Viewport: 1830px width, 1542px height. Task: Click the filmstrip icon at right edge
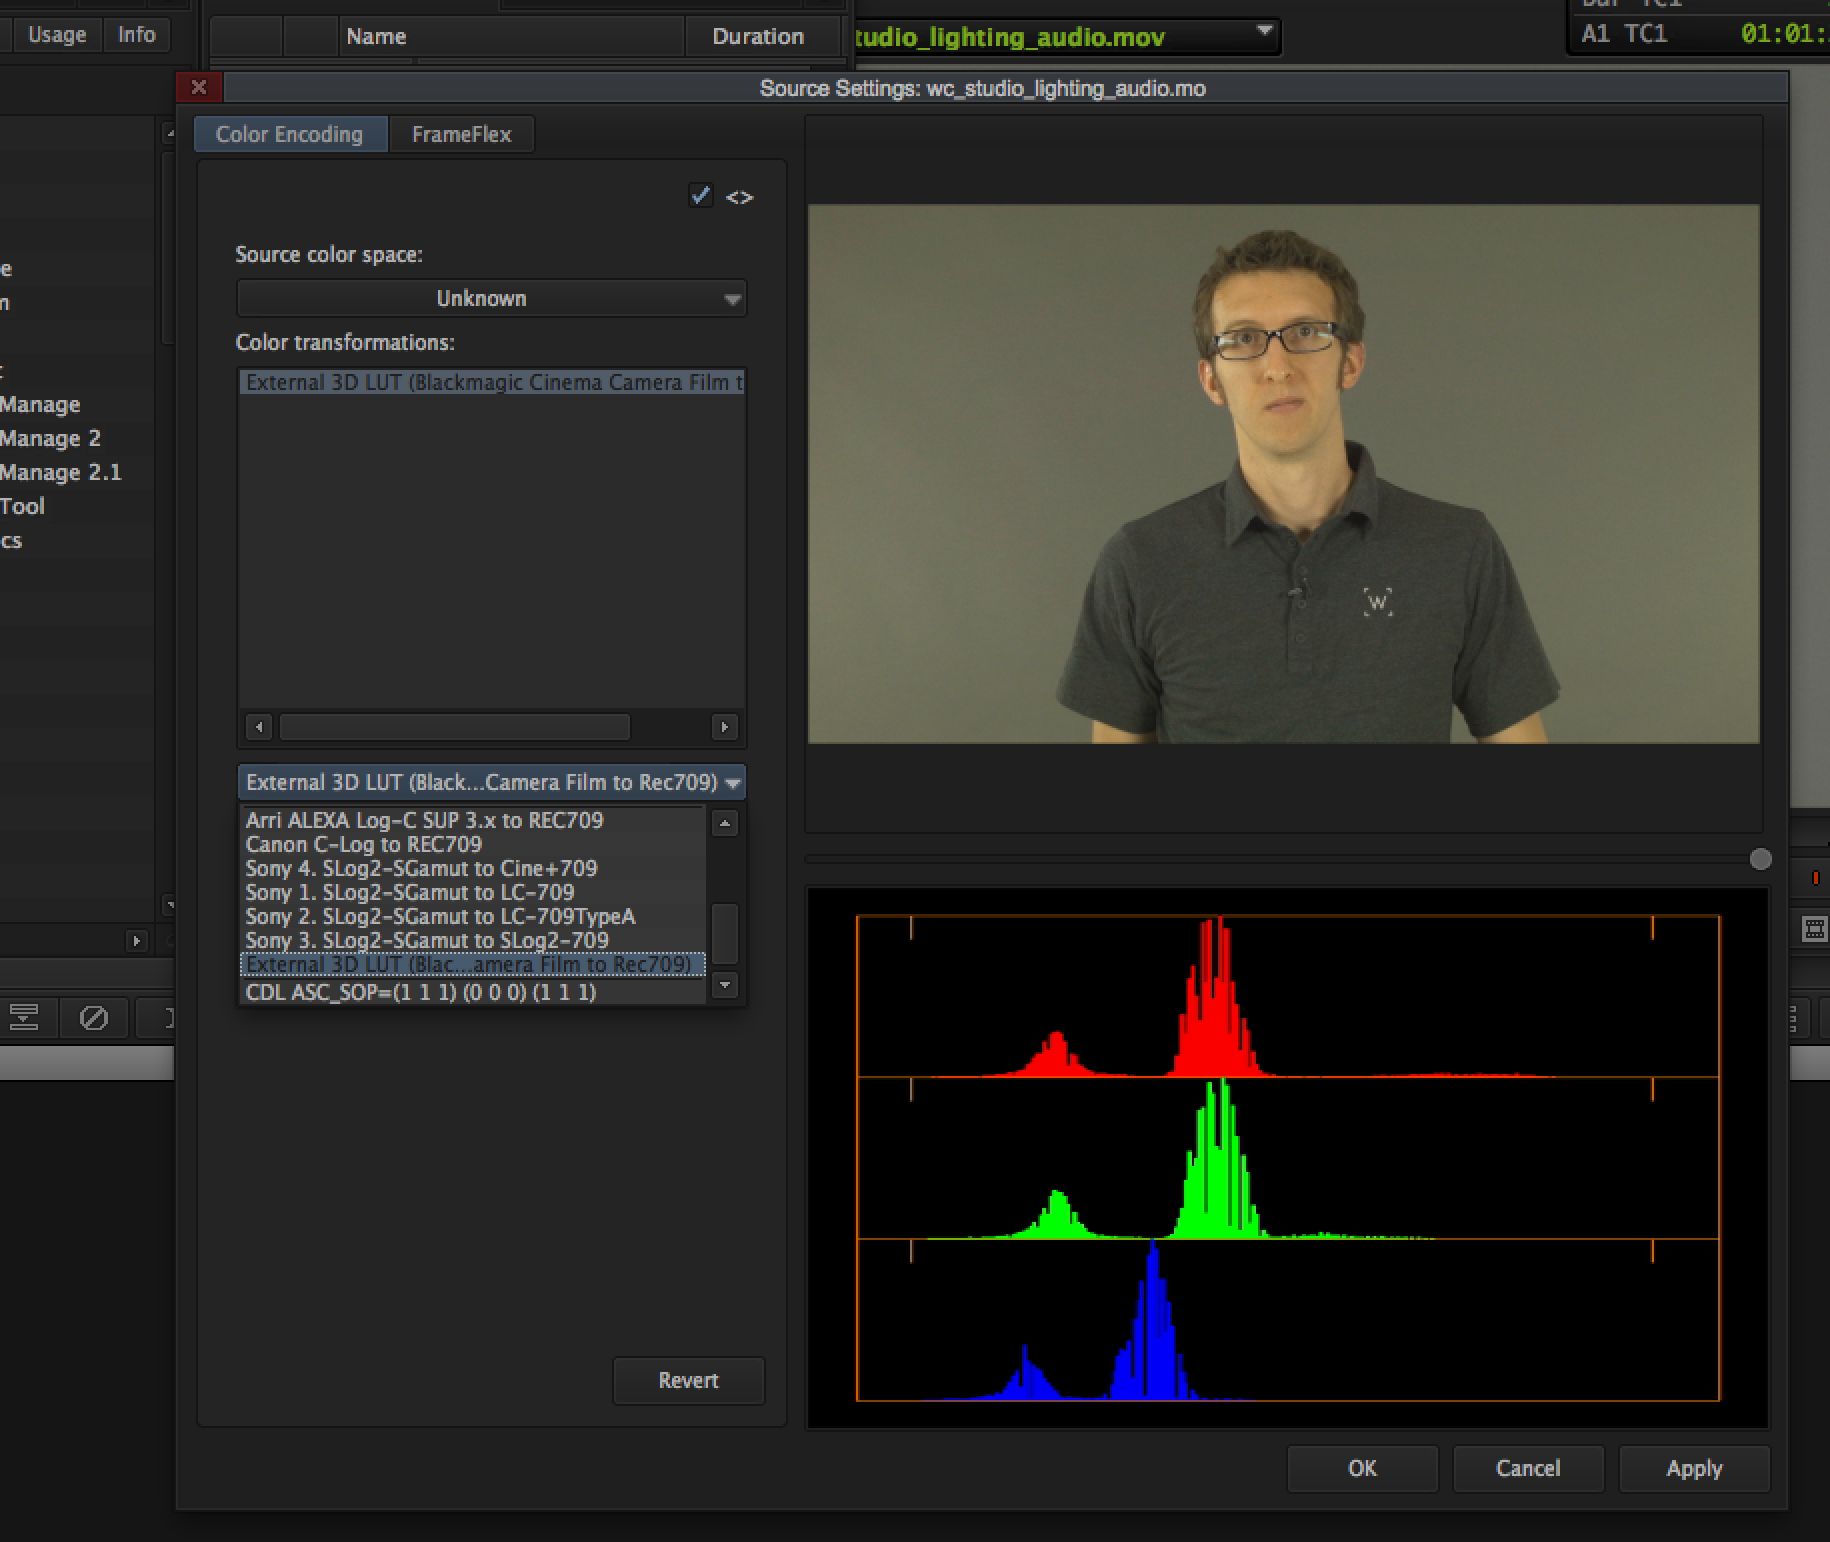pos(1814,929)
